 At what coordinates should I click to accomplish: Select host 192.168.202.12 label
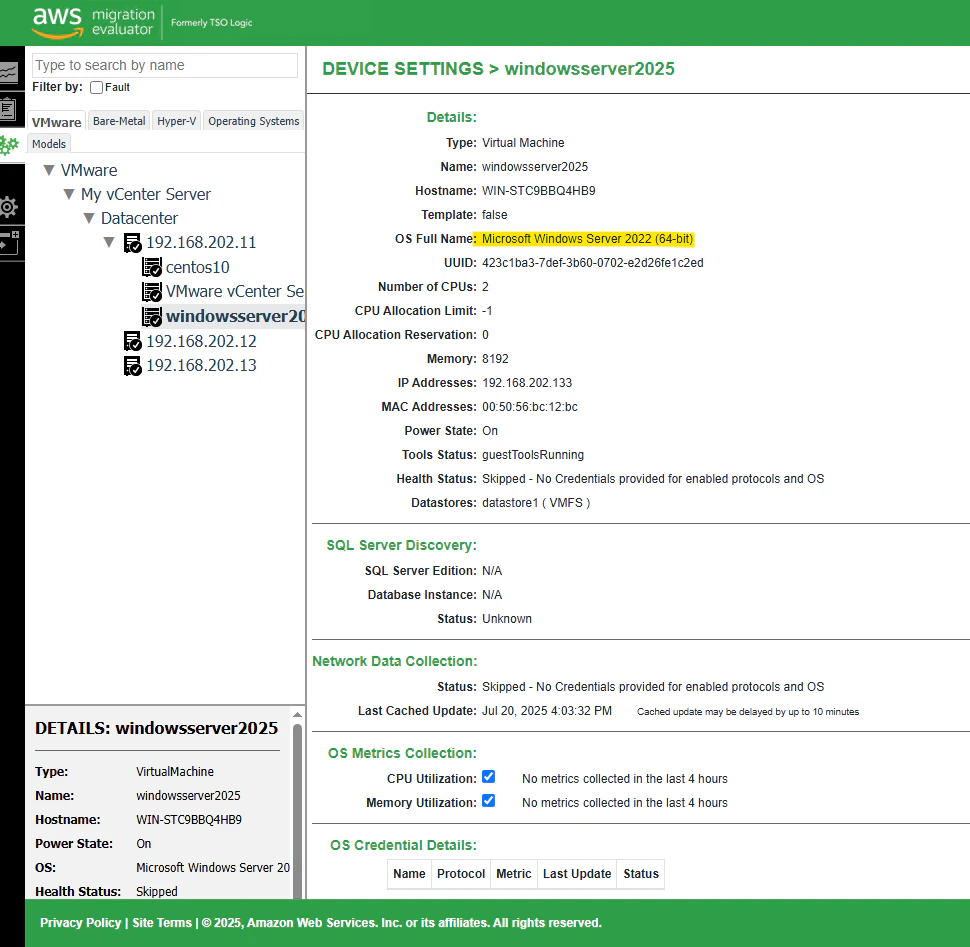click(201, 341)
